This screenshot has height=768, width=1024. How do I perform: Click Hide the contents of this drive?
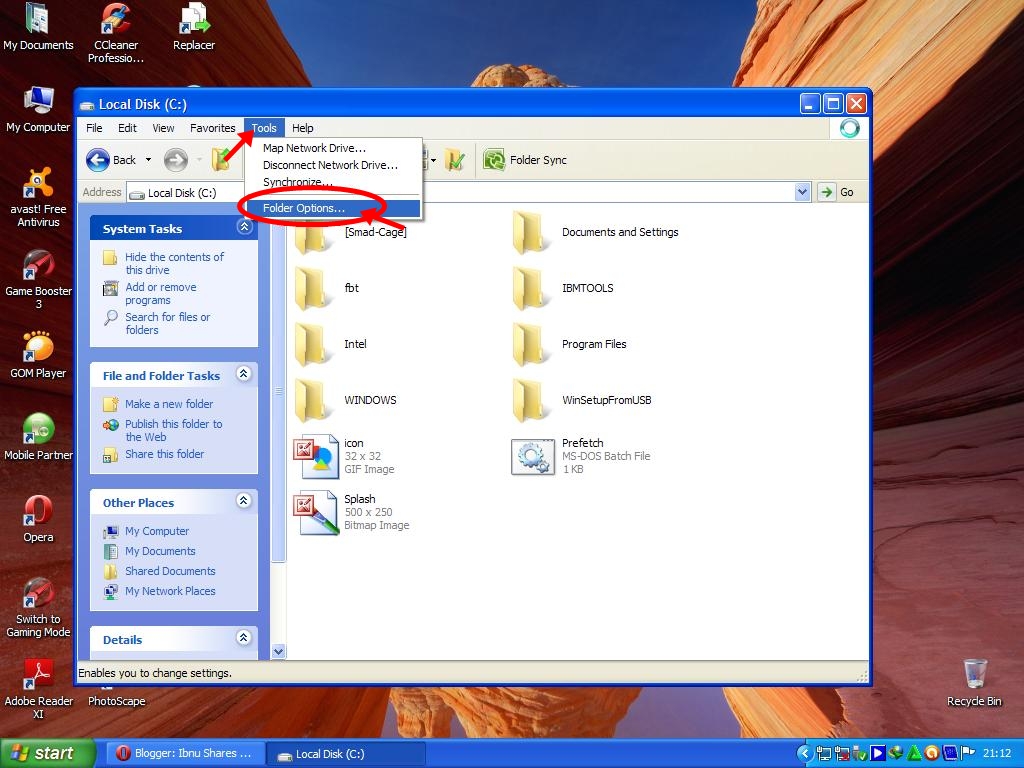174,263
